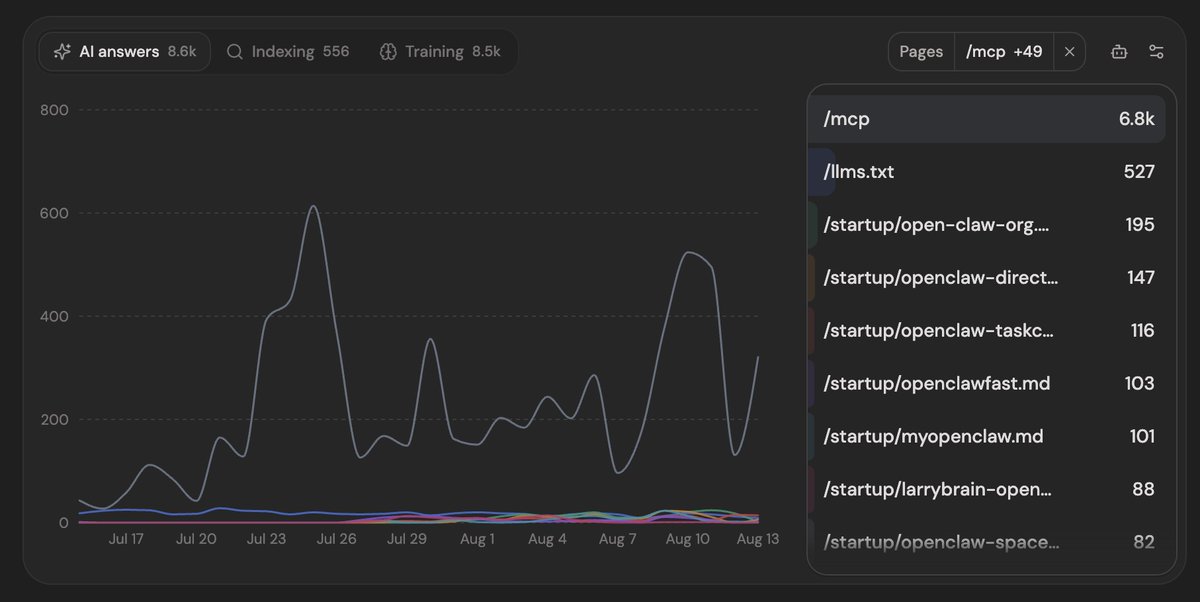Screen dimensions: 1200x602
Task: Select the /mcp row in list
Action: pos(987,119)
